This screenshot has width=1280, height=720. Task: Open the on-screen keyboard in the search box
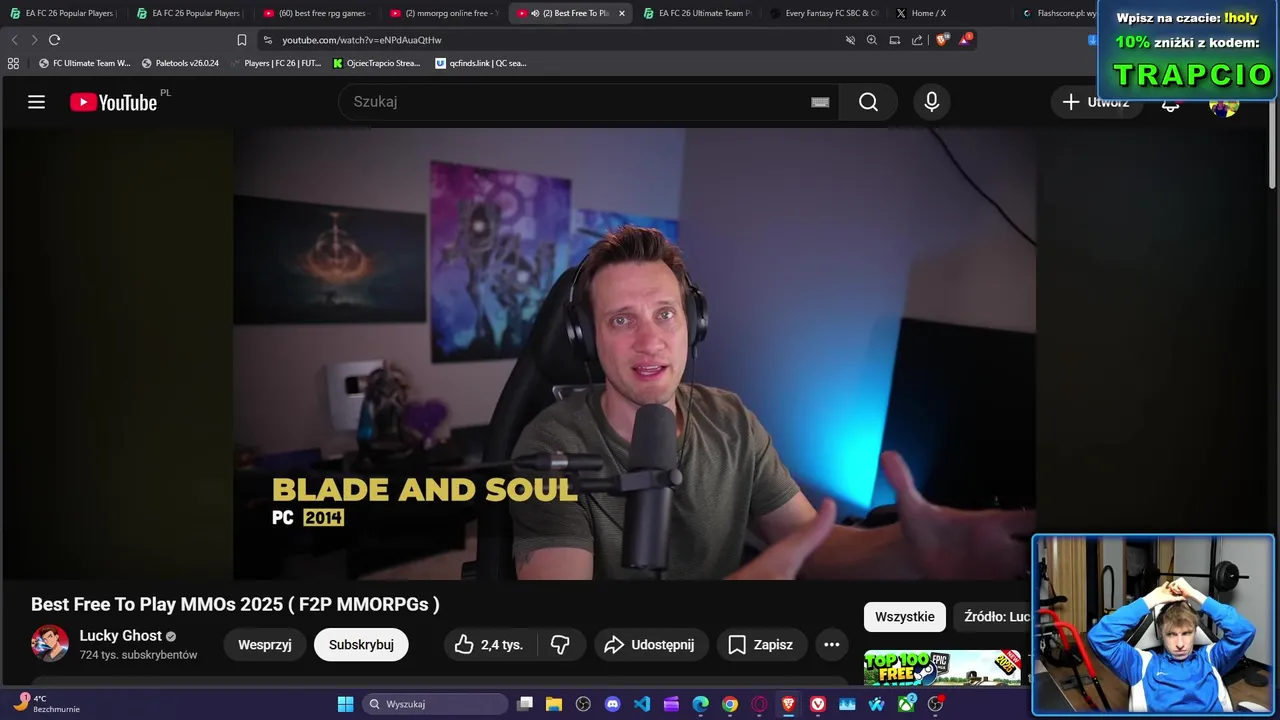point(820,102)
